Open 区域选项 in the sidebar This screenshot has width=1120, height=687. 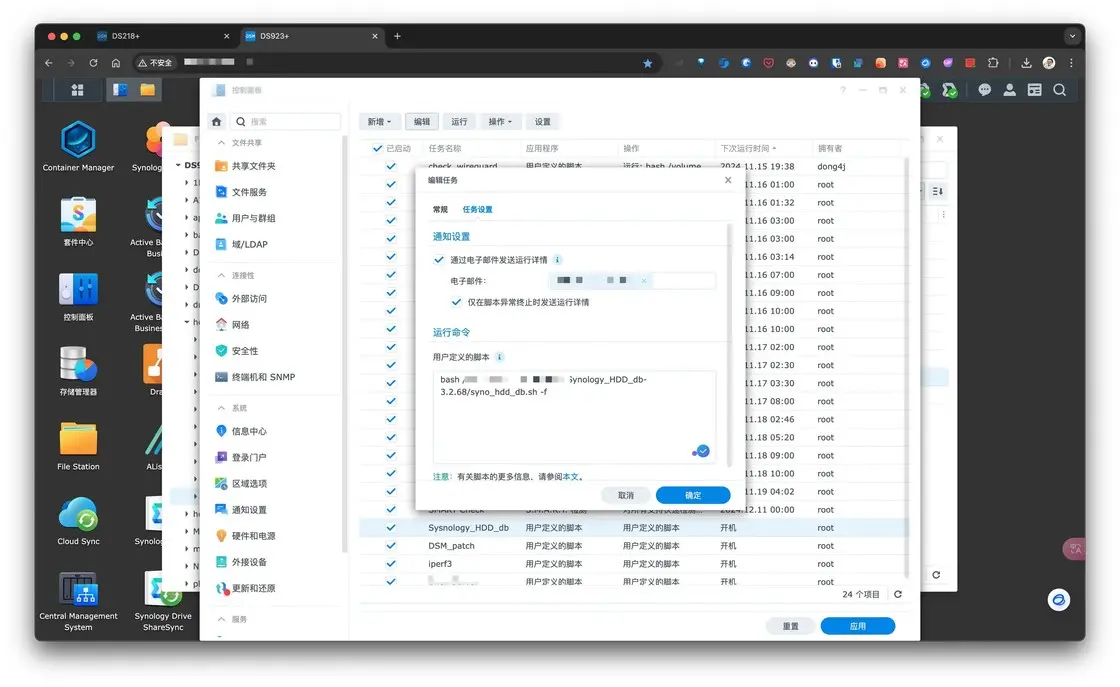coord(241,483)
